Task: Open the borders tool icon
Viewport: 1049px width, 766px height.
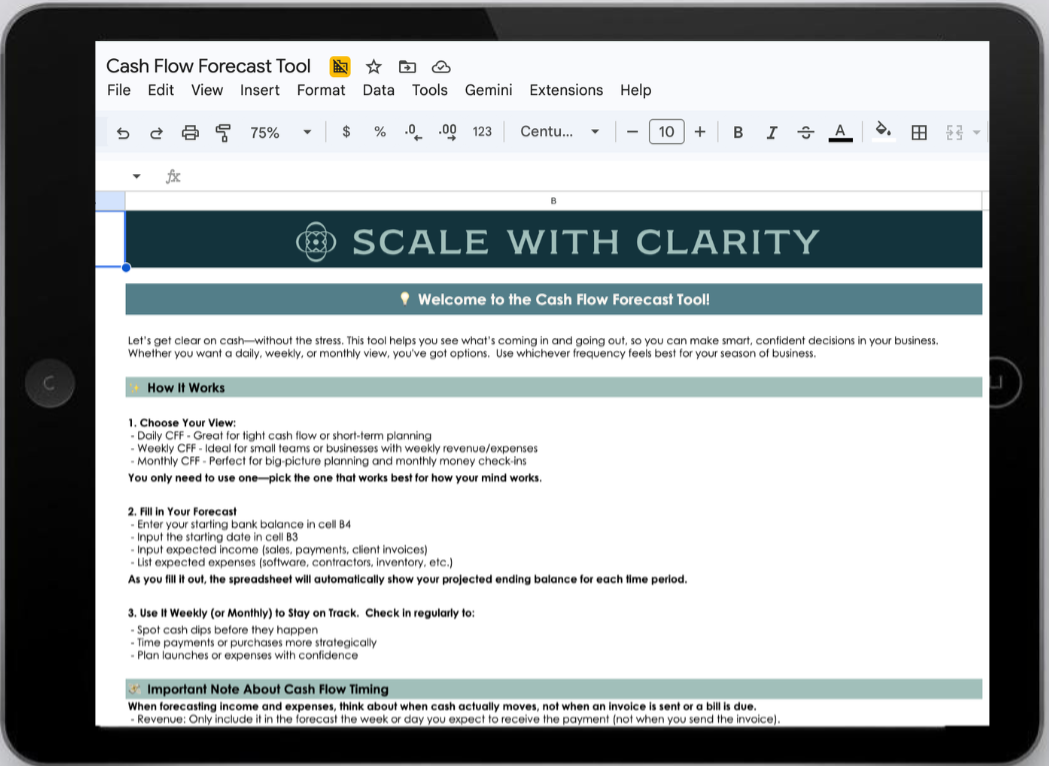Action: tap(919, 132)
